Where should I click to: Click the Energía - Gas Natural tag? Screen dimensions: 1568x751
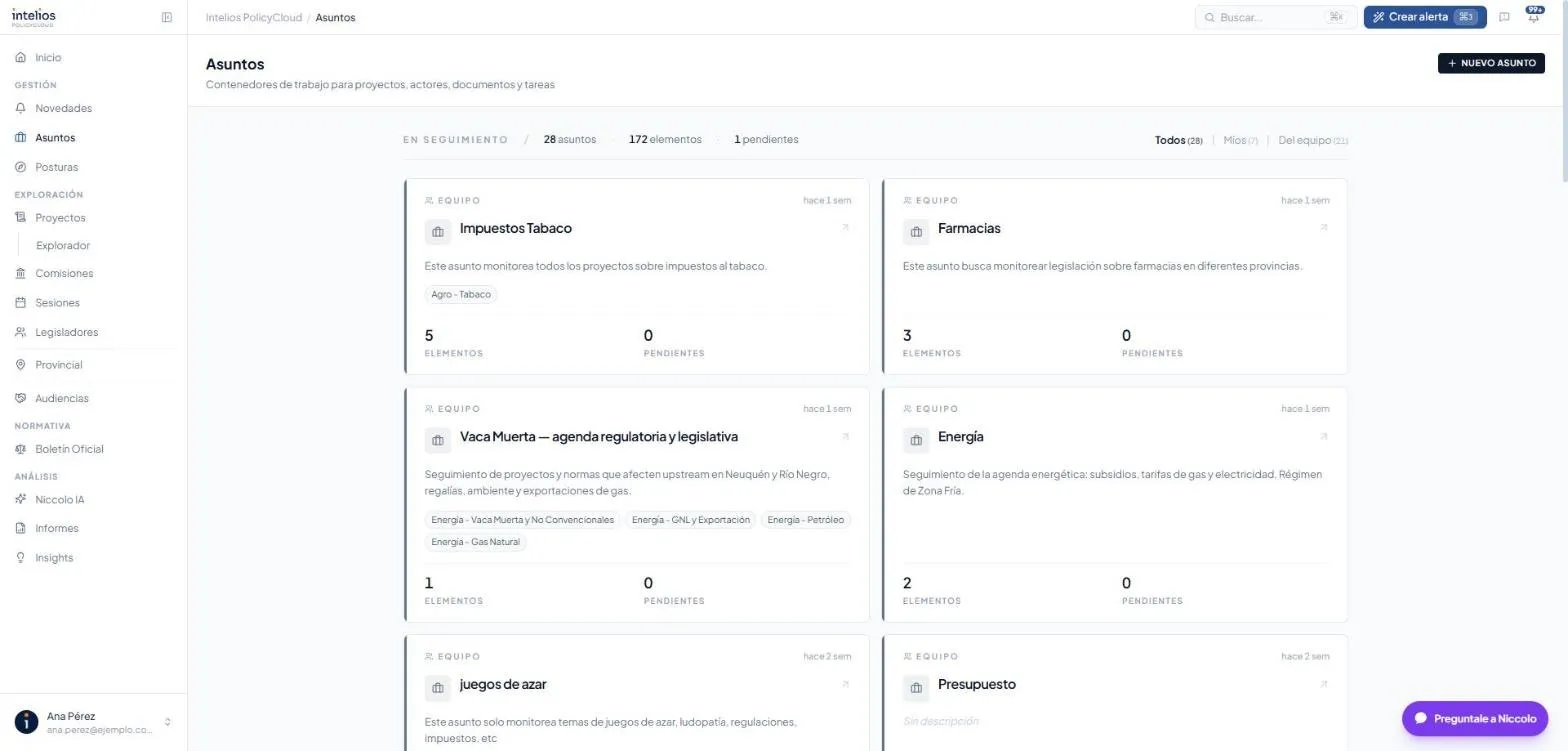476,542
